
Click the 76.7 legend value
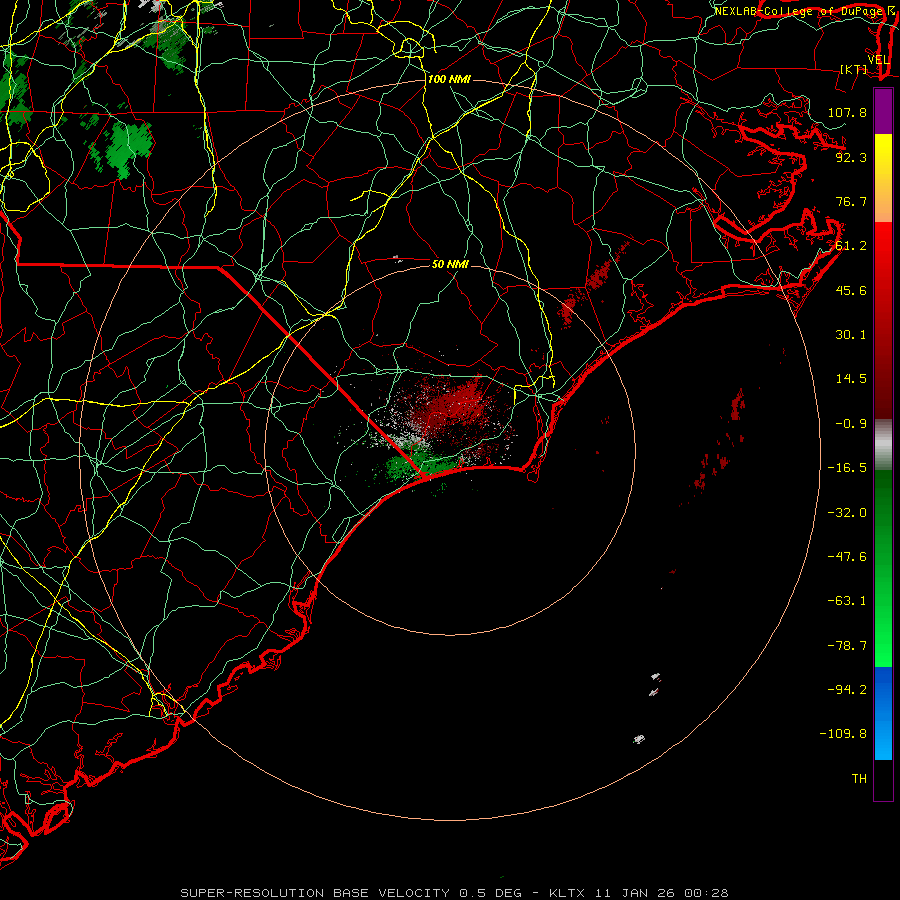point(851,201)
